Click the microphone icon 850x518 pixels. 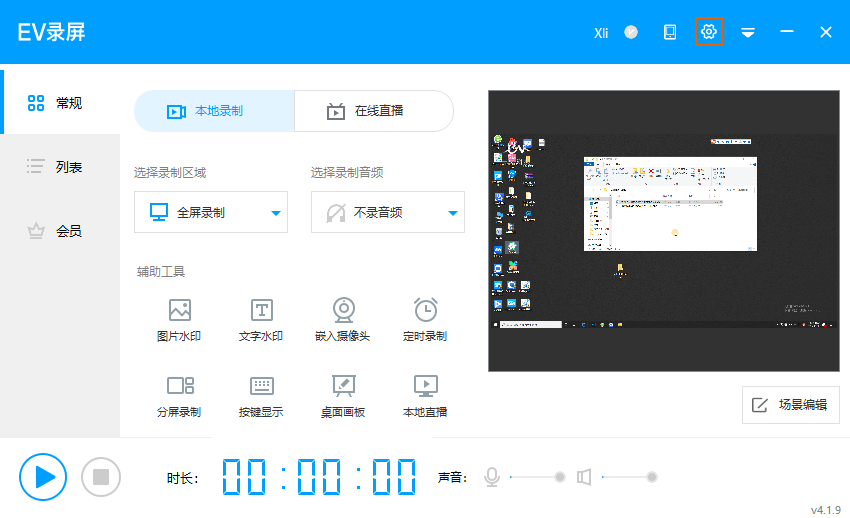492,477
